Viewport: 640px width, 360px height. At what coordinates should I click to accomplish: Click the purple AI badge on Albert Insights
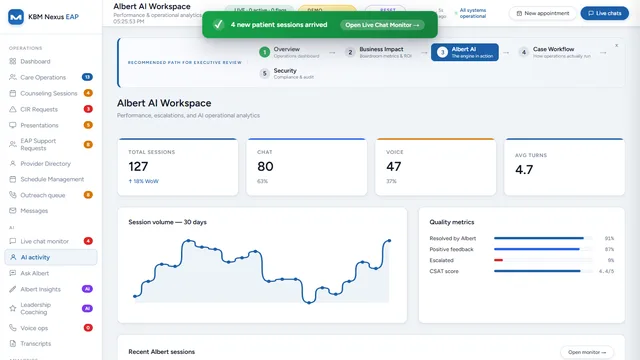(x=87, y=289)
